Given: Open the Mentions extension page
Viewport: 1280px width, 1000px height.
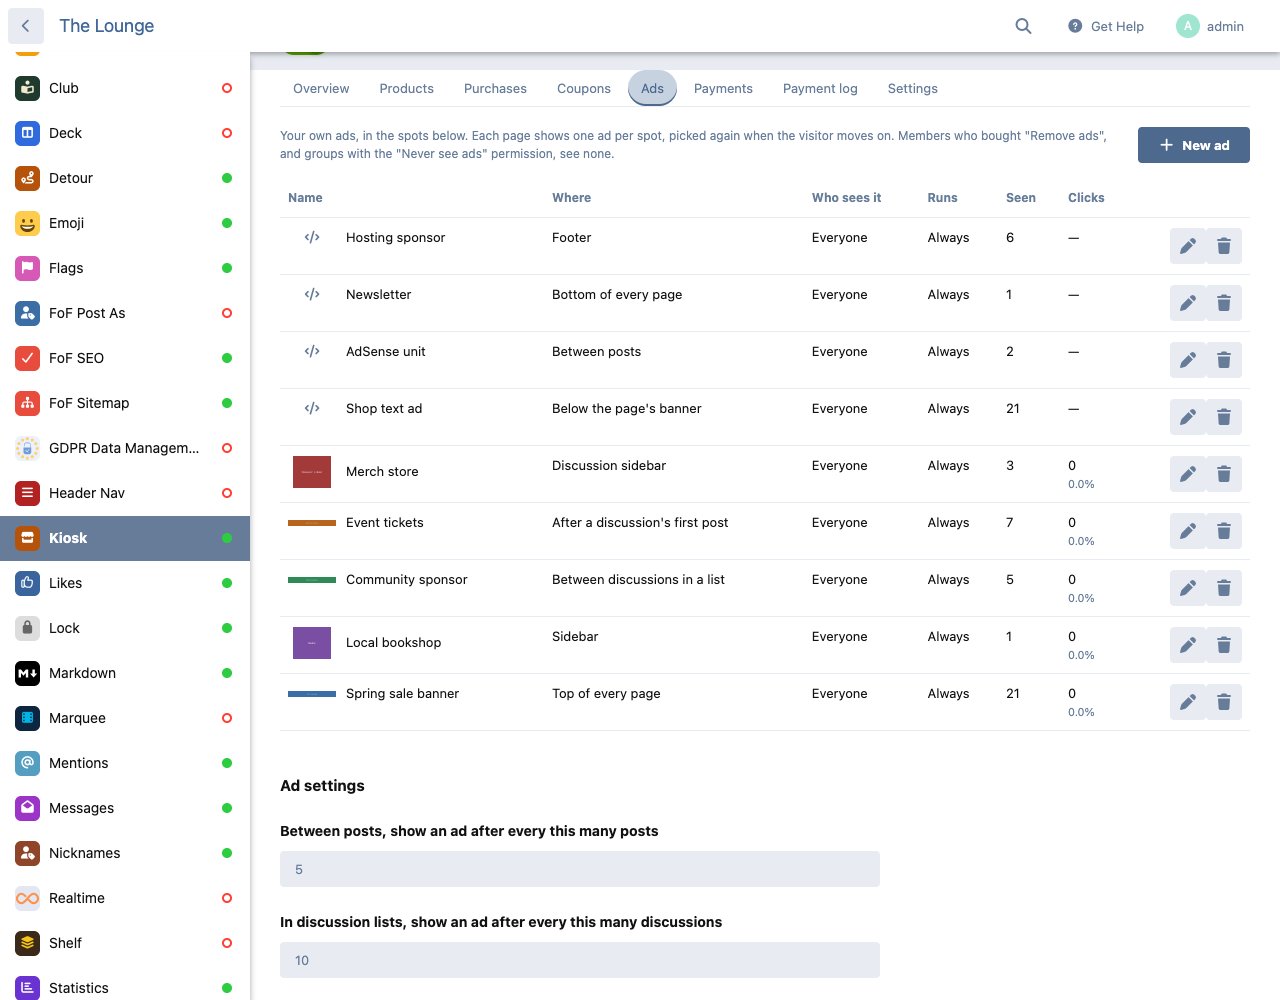Looking at the screenshot, I should tap(125, 763).
